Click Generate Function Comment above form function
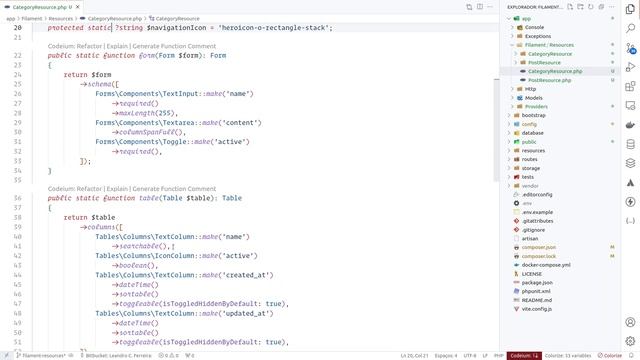The width and height of the screenshot is (640, 360). pyautogui.click(x=174, y=46)
